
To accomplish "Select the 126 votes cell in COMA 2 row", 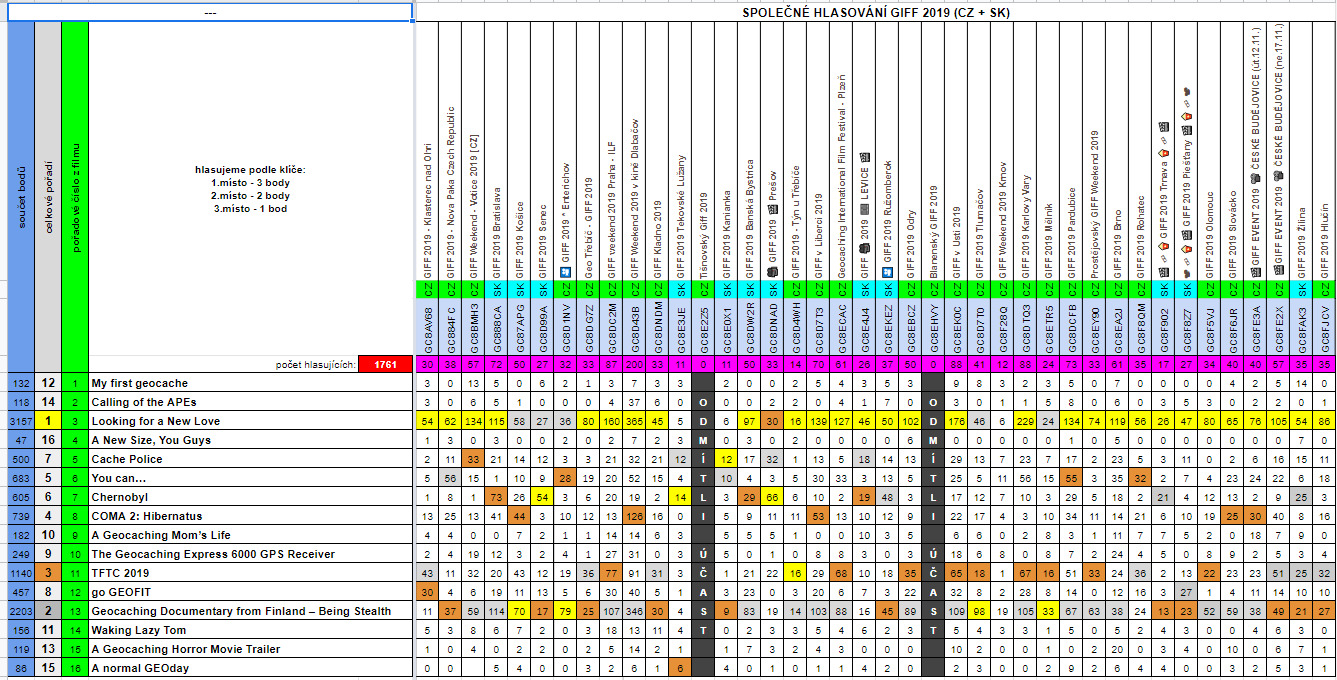I will tap(634, 516).
